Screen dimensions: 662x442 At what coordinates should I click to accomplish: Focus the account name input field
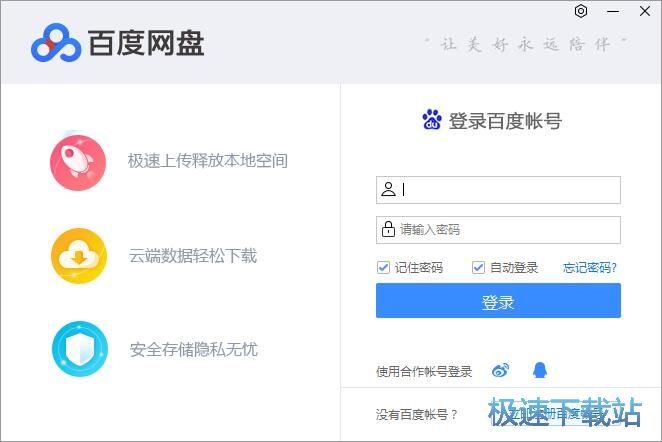498,190
